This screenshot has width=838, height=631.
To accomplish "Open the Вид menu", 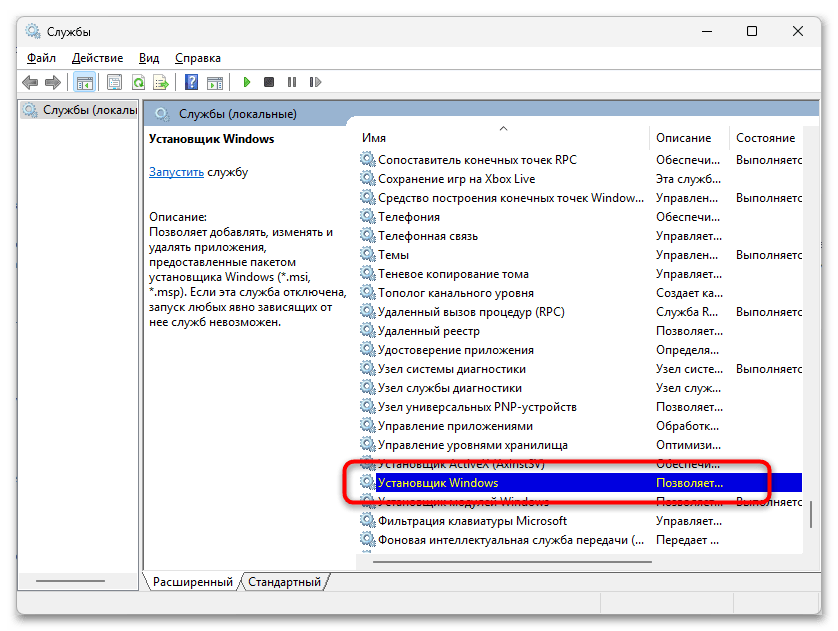I will coord(149,58).
